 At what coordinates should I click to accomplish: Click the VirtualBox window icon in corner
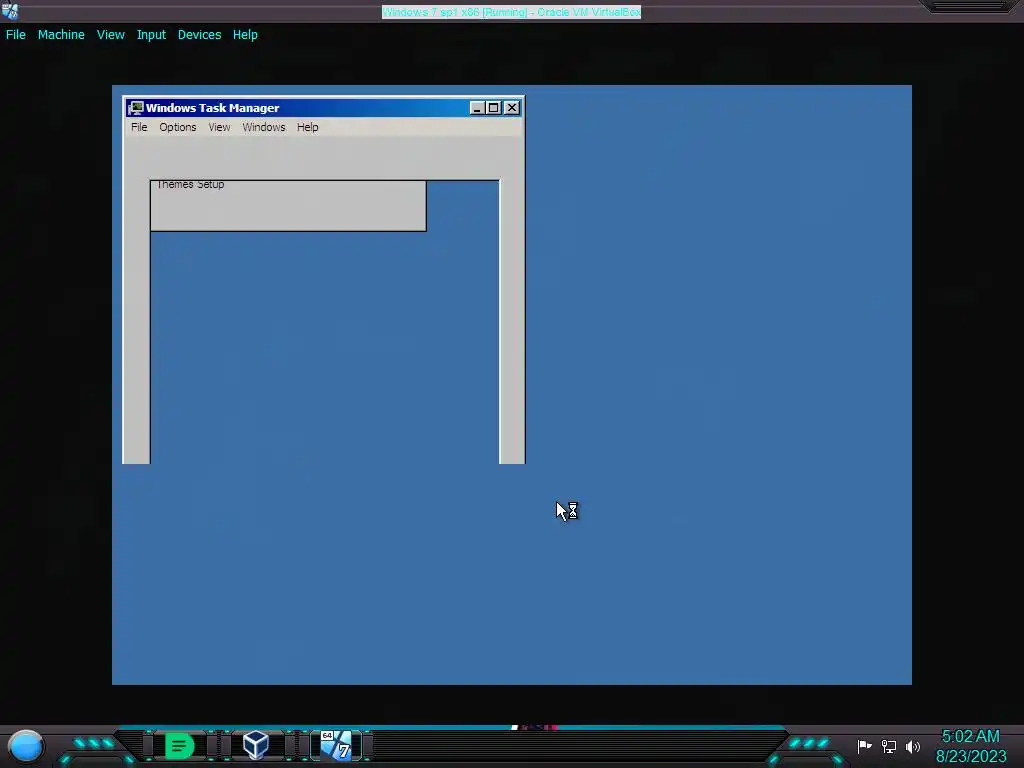10,10
